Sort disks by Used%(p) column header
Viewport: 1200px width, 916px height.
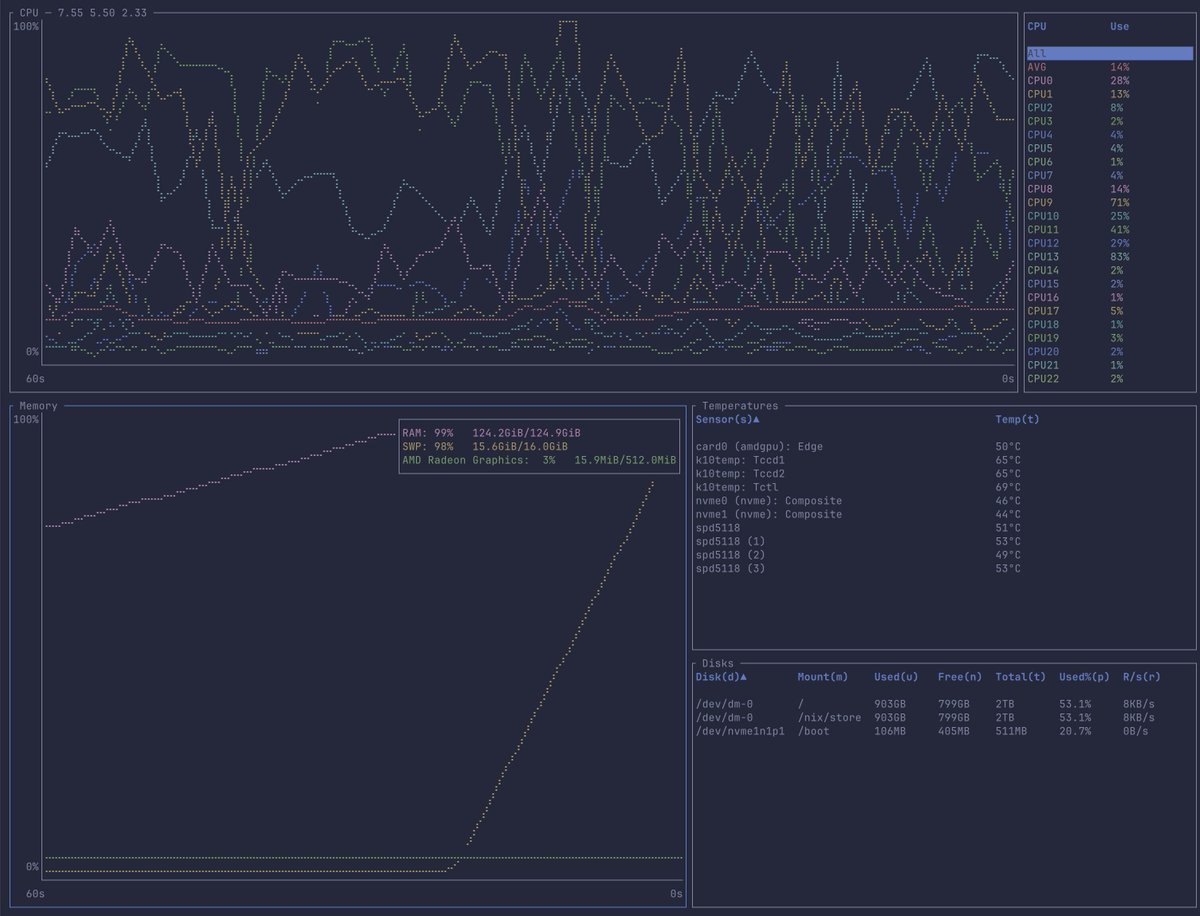[x=1085, y=677]
